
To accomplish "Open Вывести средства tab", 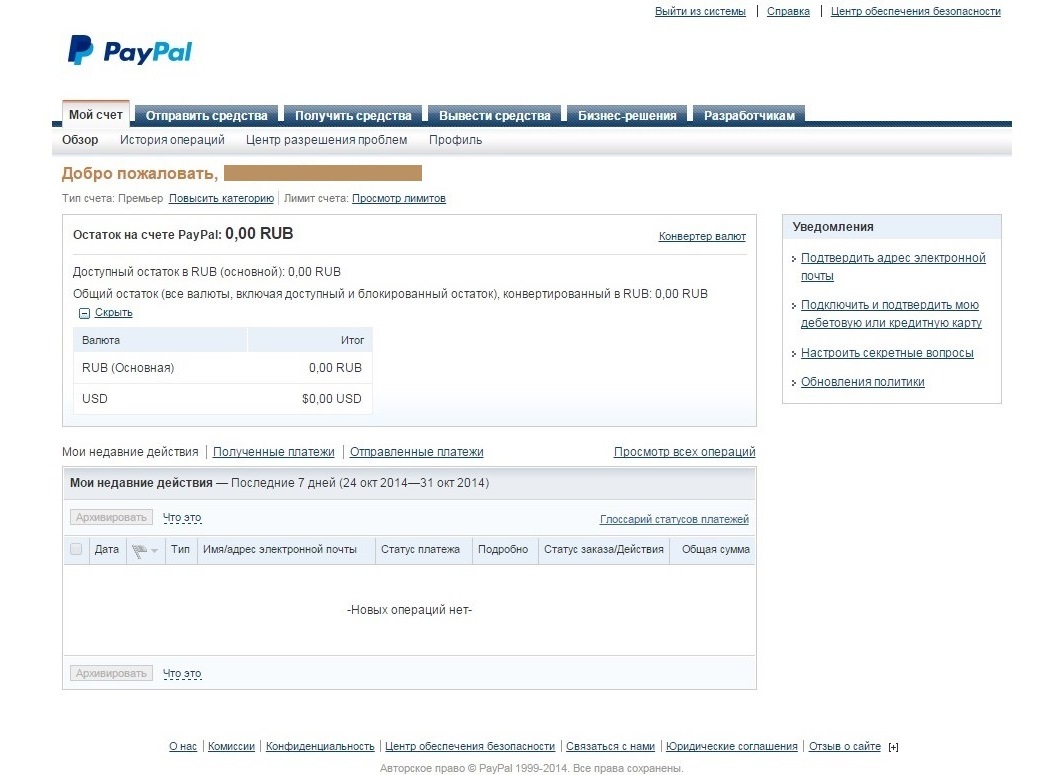I will 495,116.
